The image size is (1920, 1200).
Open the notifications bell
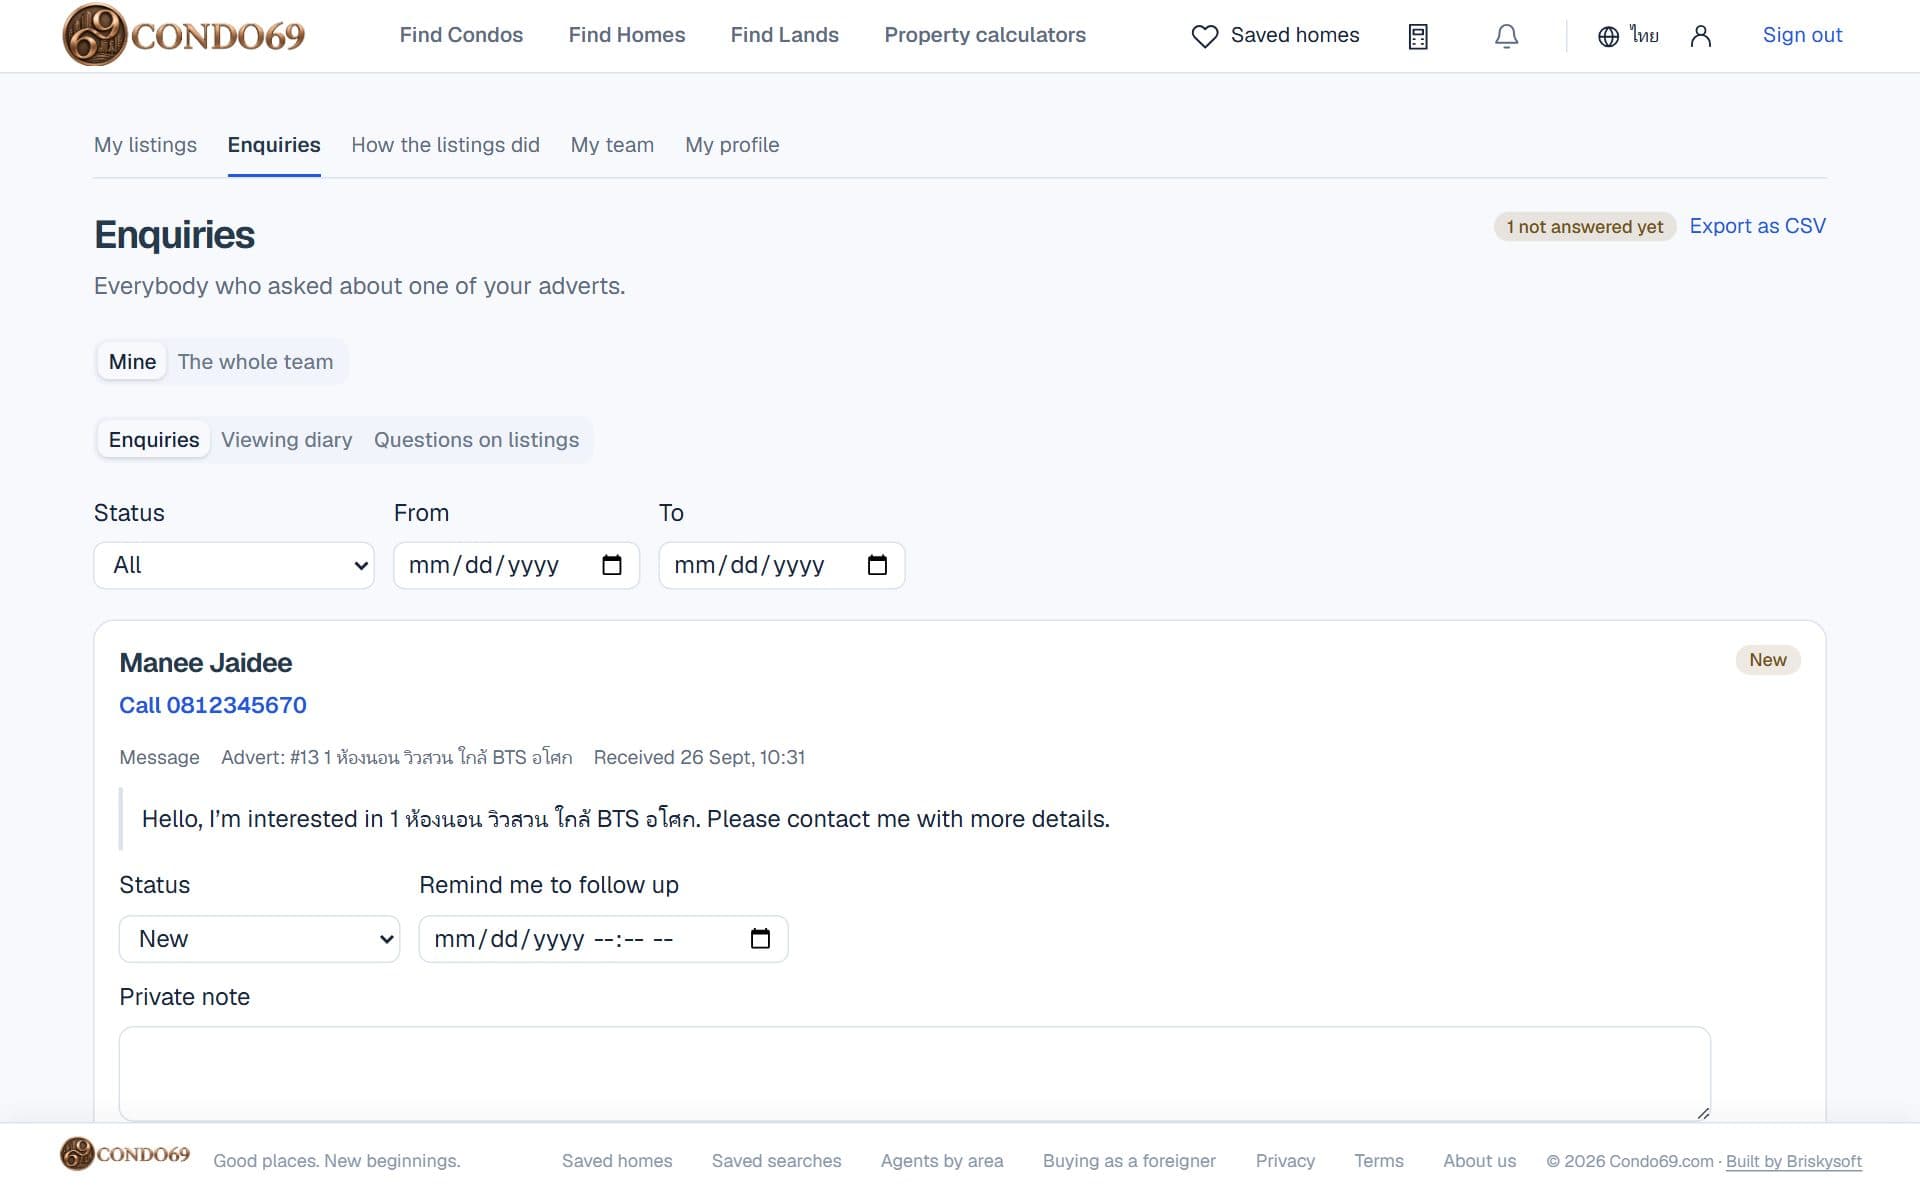point(1506,36)
